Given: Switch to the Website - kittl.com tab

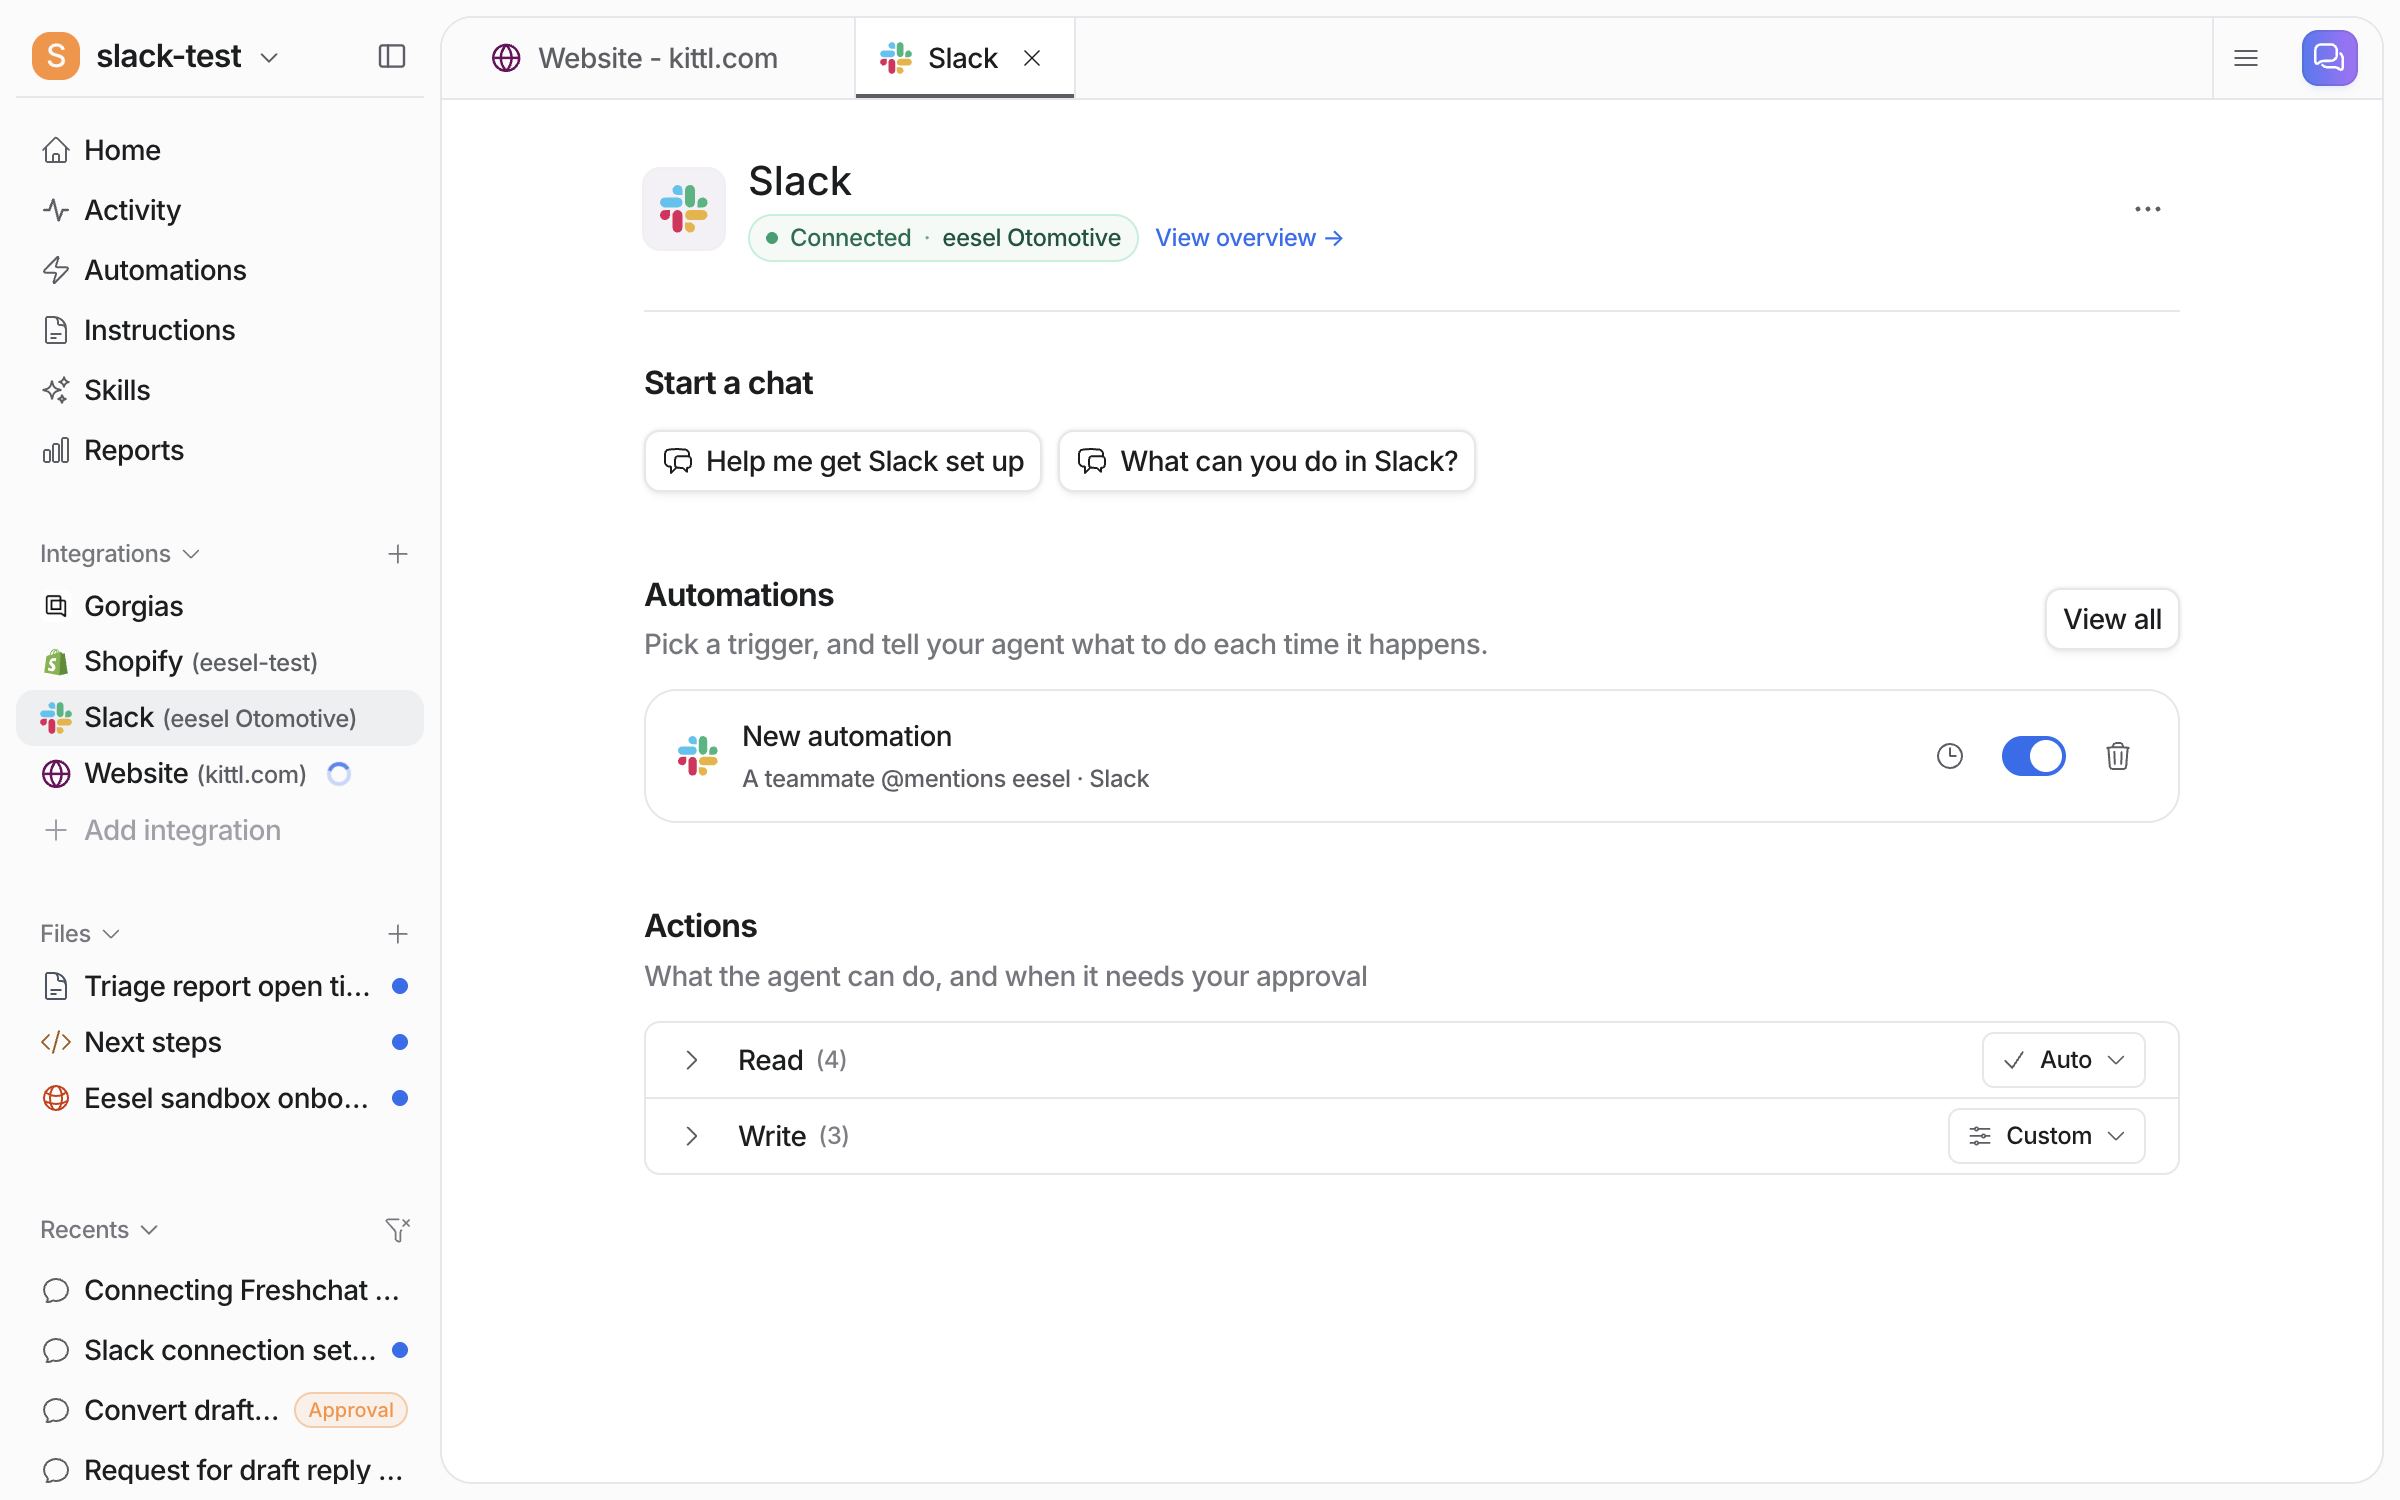Looking at the screenshot, I should (x=648, y=58).
